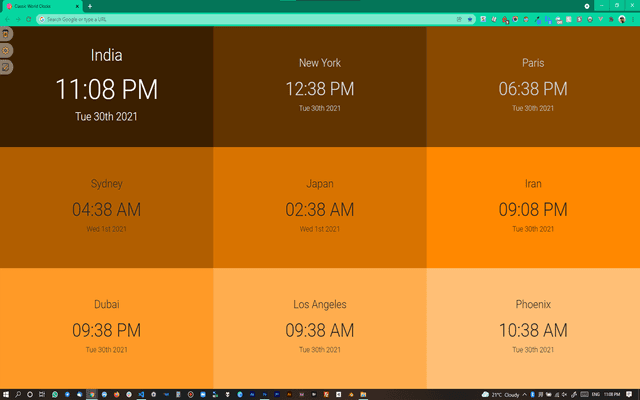Open the settings gear icon in left sidebar
This screenshot has height=400, width=640.
coord(6,50)
